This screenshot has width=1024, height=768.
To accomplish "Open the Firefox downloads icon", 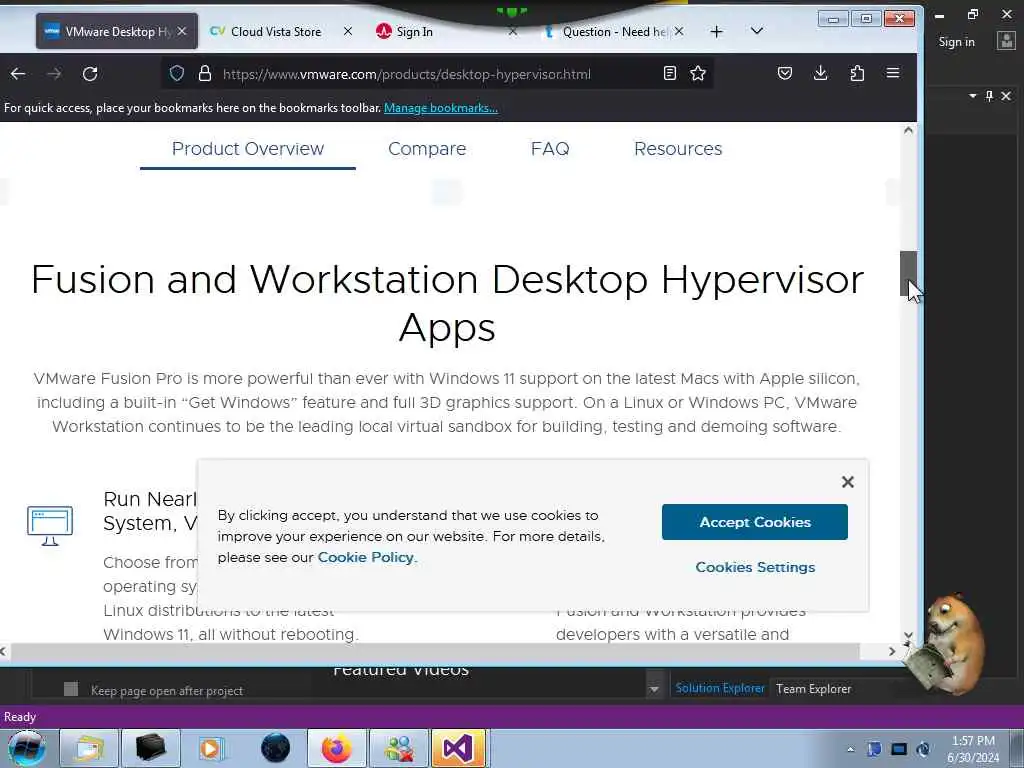I will 821,73.
